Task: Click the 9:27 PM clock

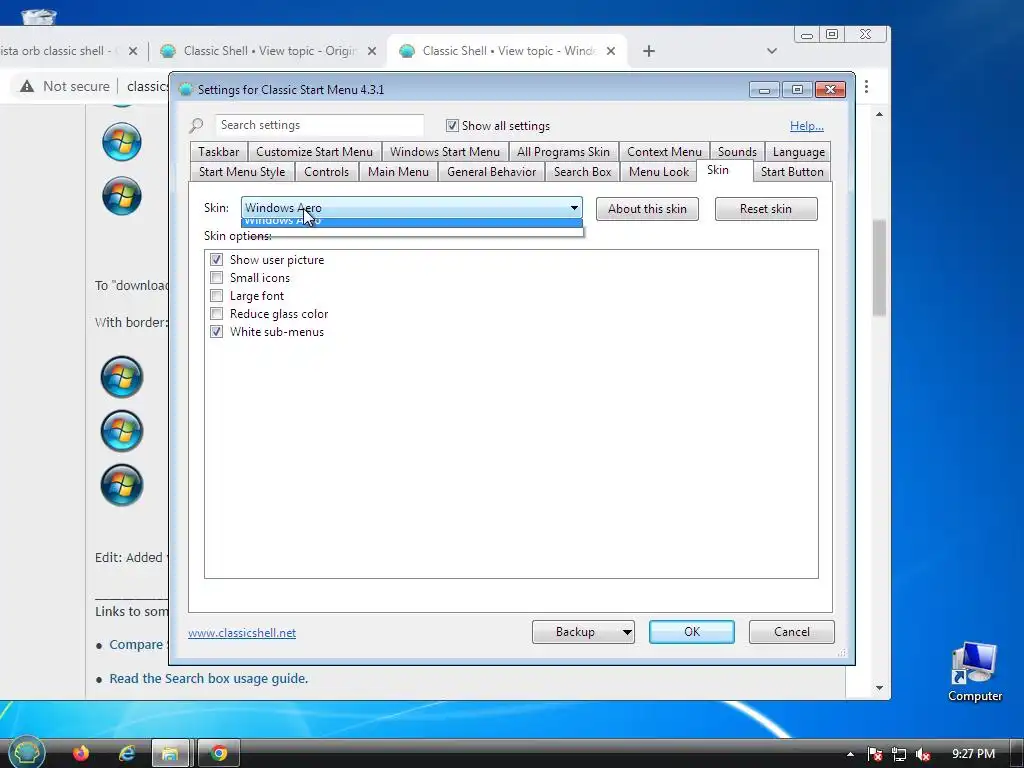Action: (x=973, y=754)
